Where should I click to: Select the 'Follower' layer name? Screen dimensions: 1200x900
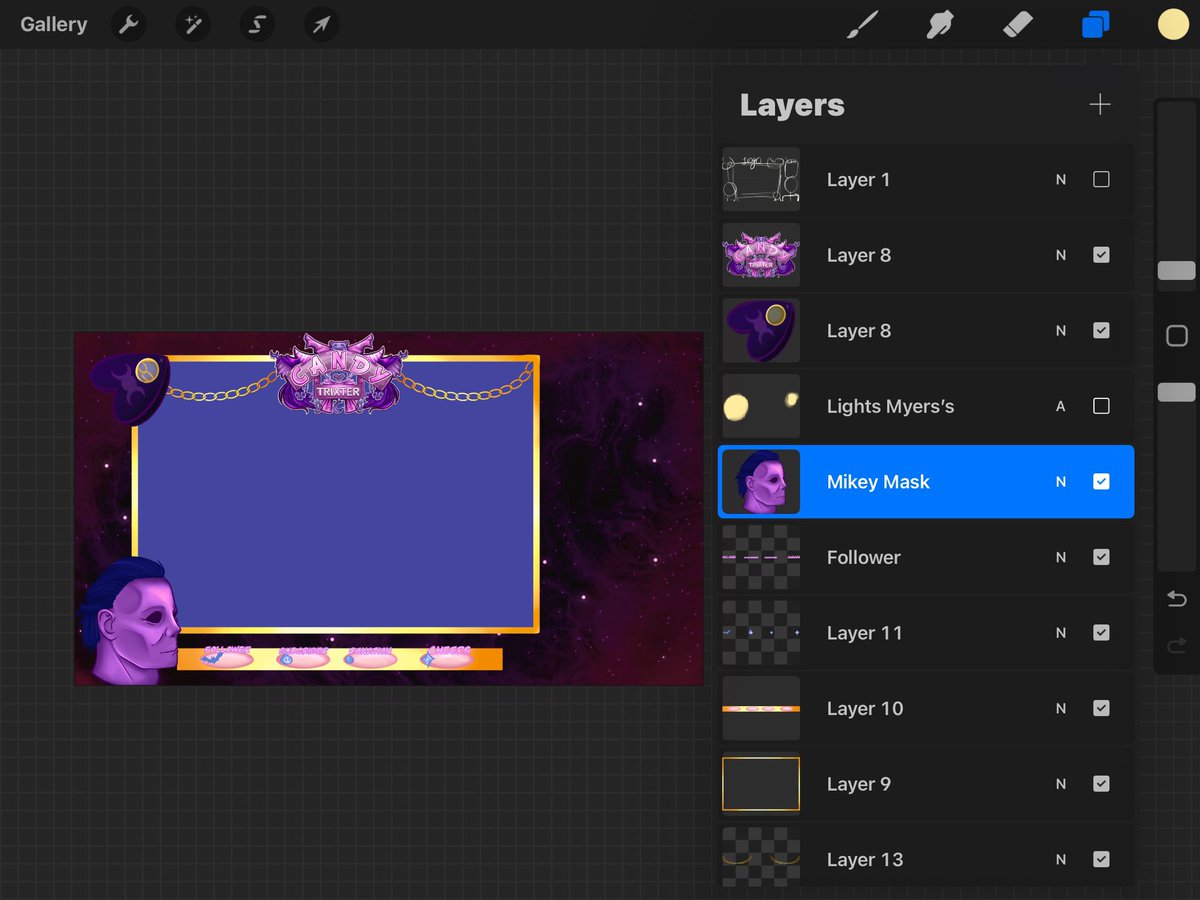tap(863, 557)
